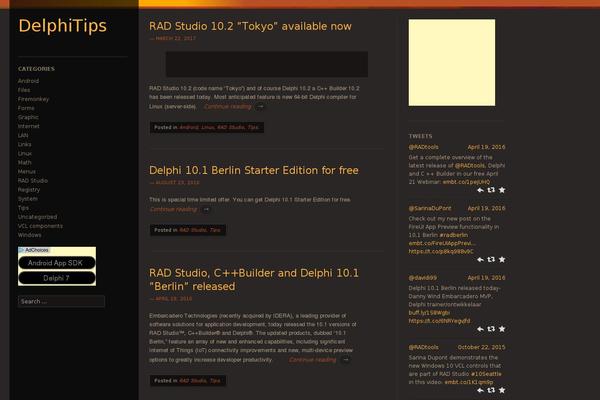The width and height of the screenshot is (600, 400).
Task: Favorite the @david99 tweet with the star
Action: pyautogui.click(x=502, y=329)
